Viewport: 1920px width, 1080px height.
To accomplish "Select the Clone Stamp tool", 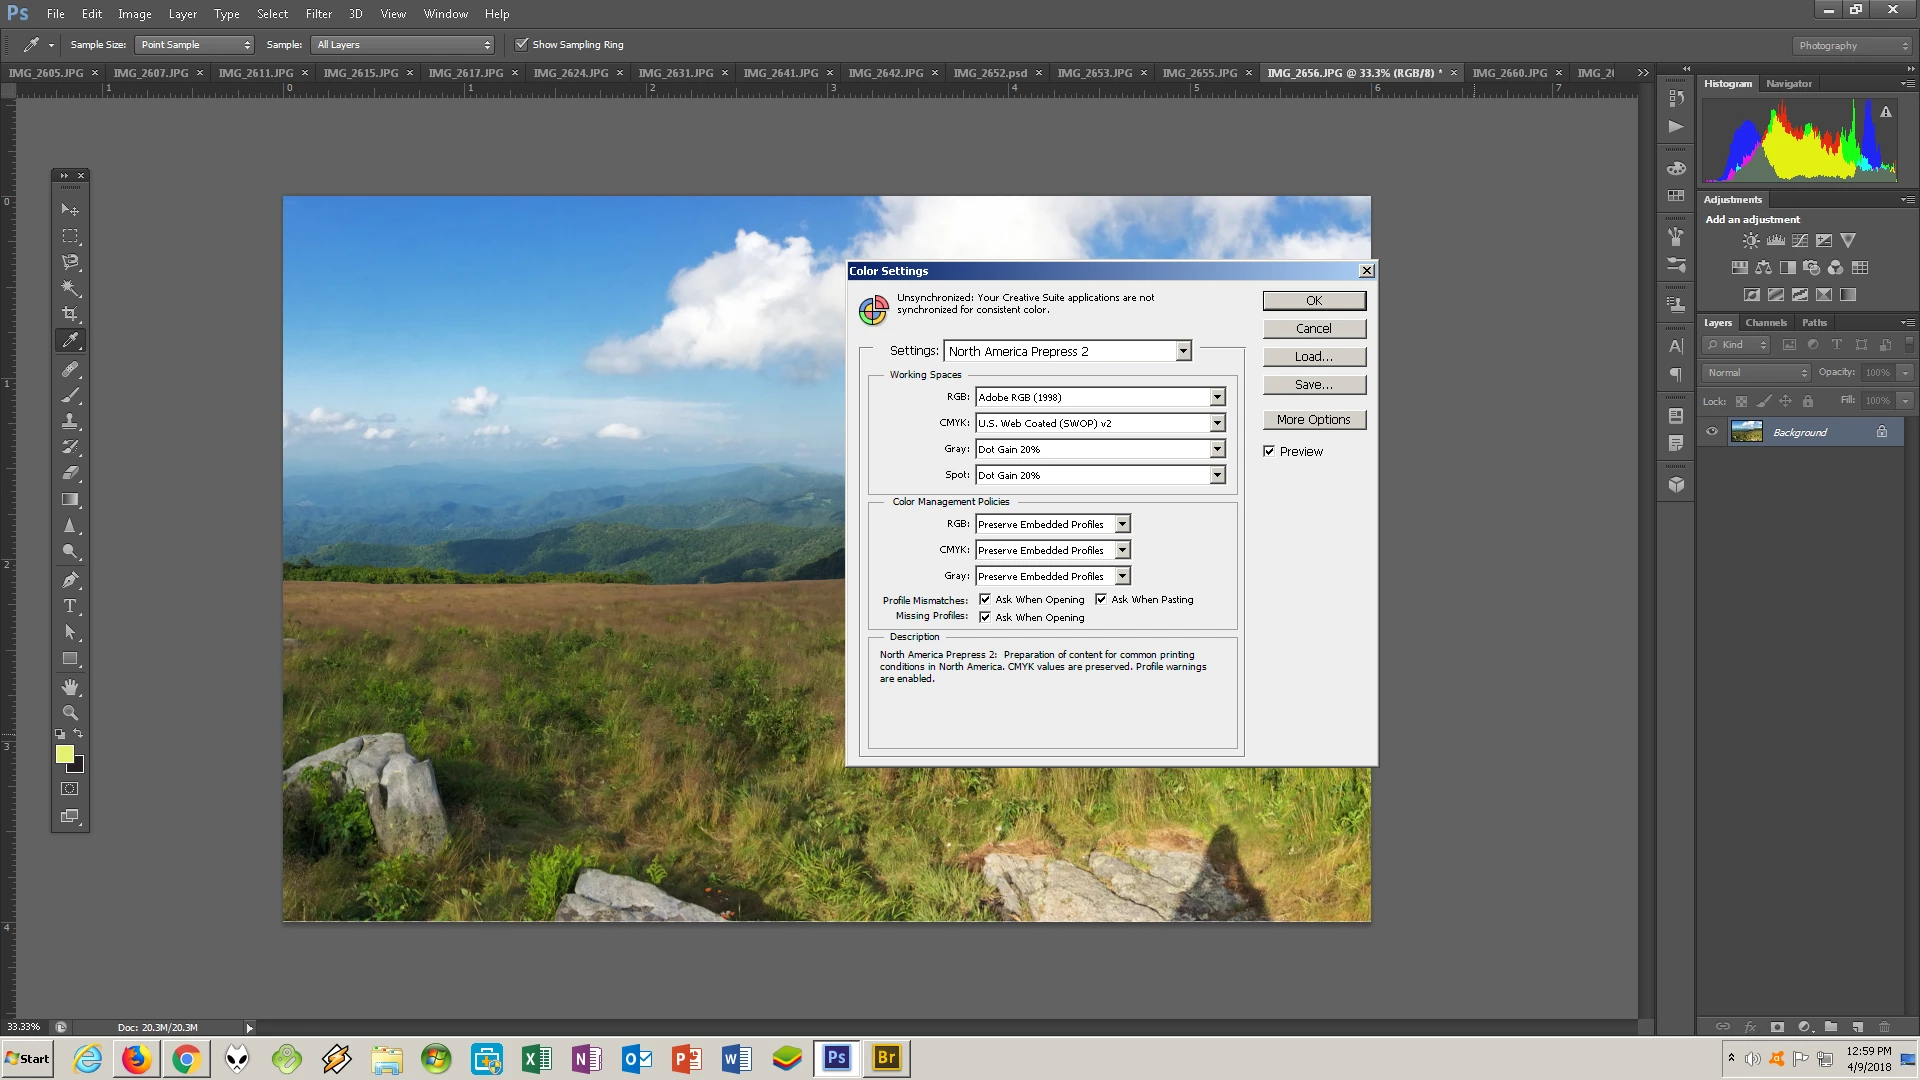I will tap(70, 421).
